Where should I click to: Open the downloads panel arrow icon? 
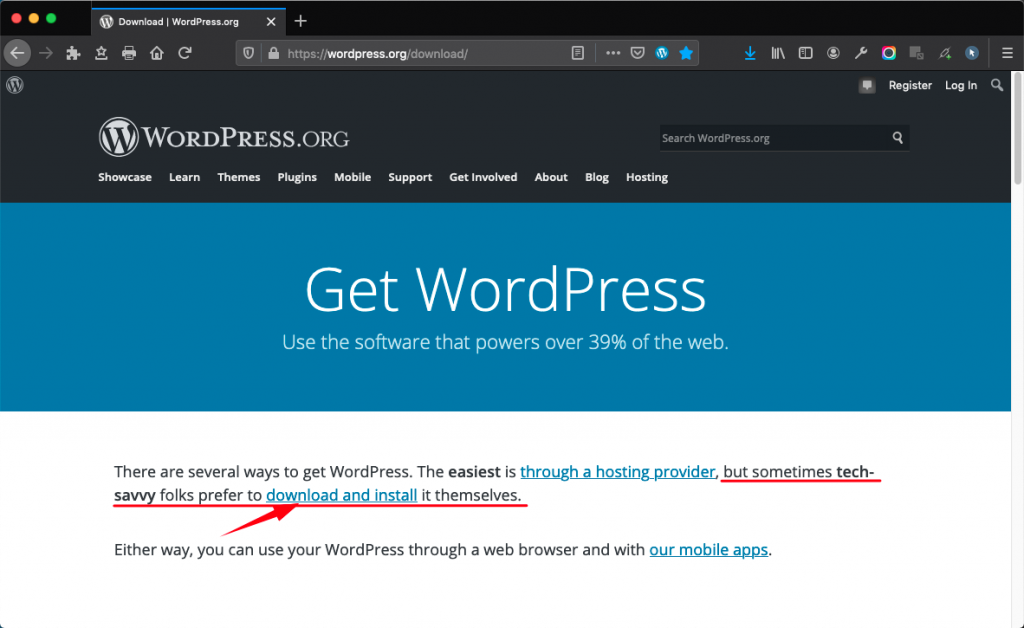tap(750, 54)
